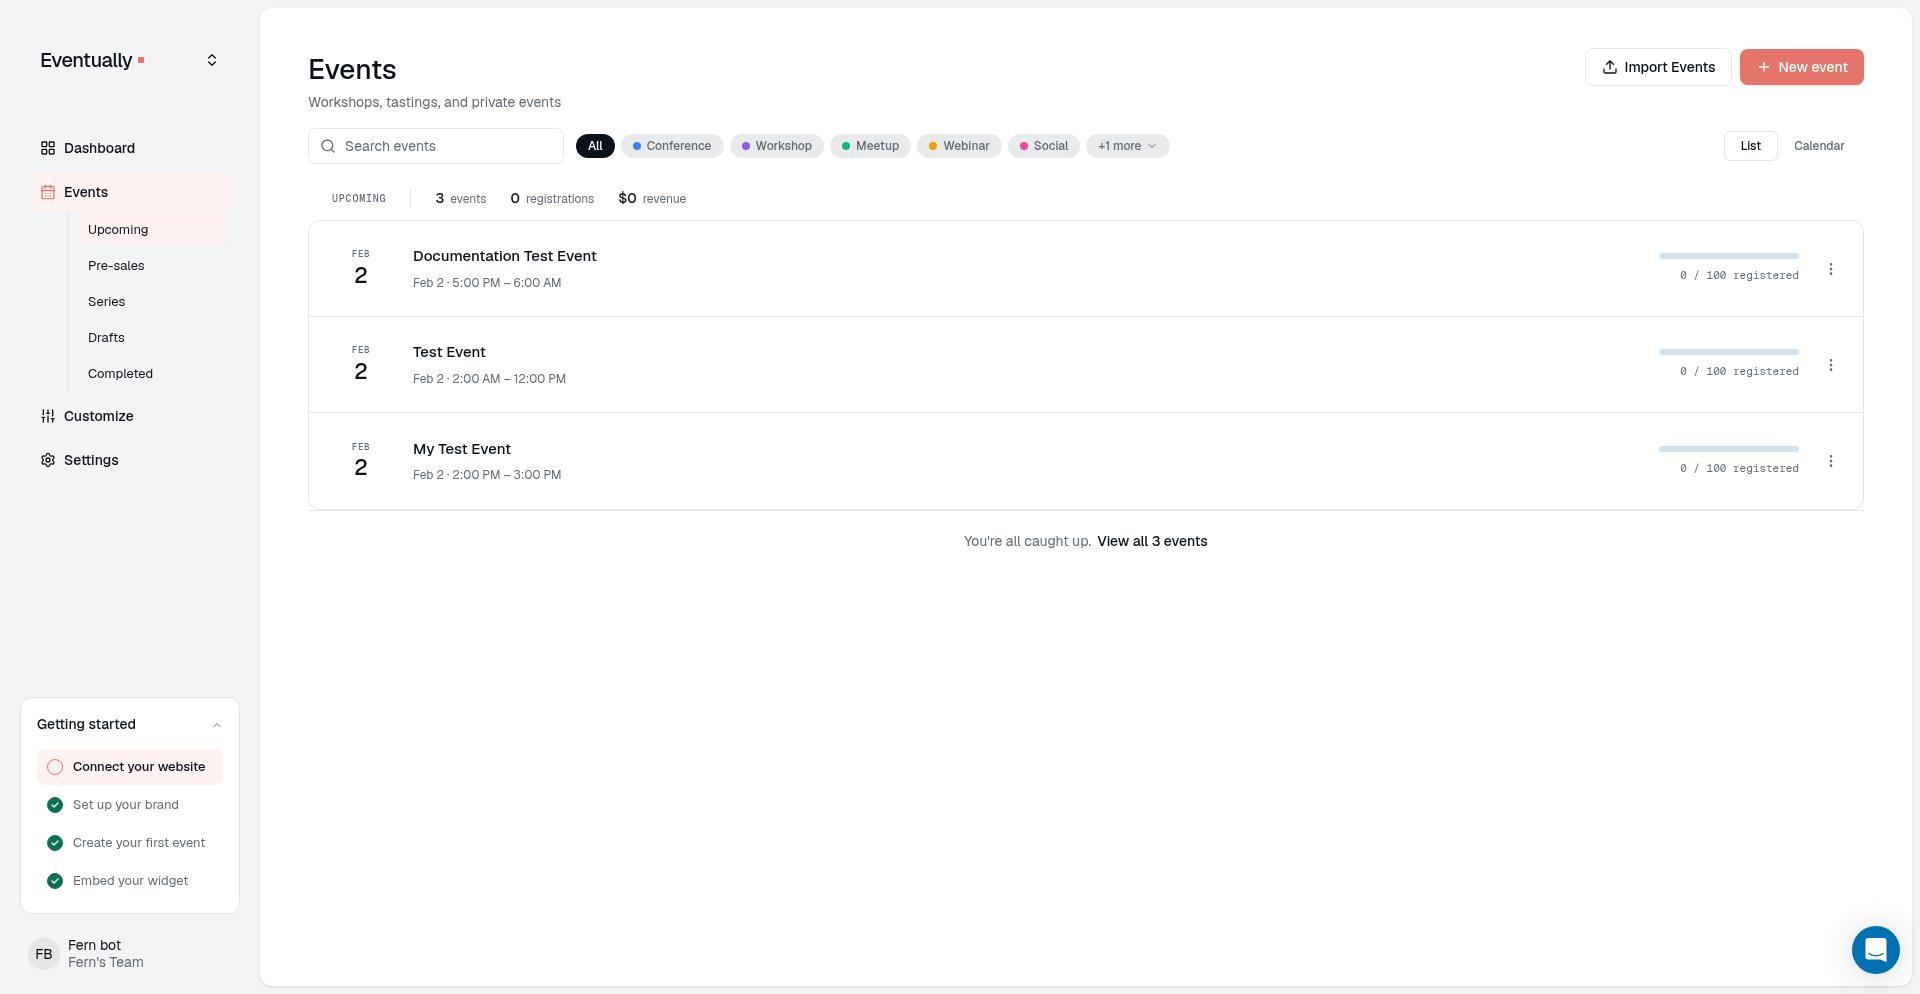Click the Events calendar icon in sidebar
This screenshot has height=994, width=1920.
[x=48, y=192]
